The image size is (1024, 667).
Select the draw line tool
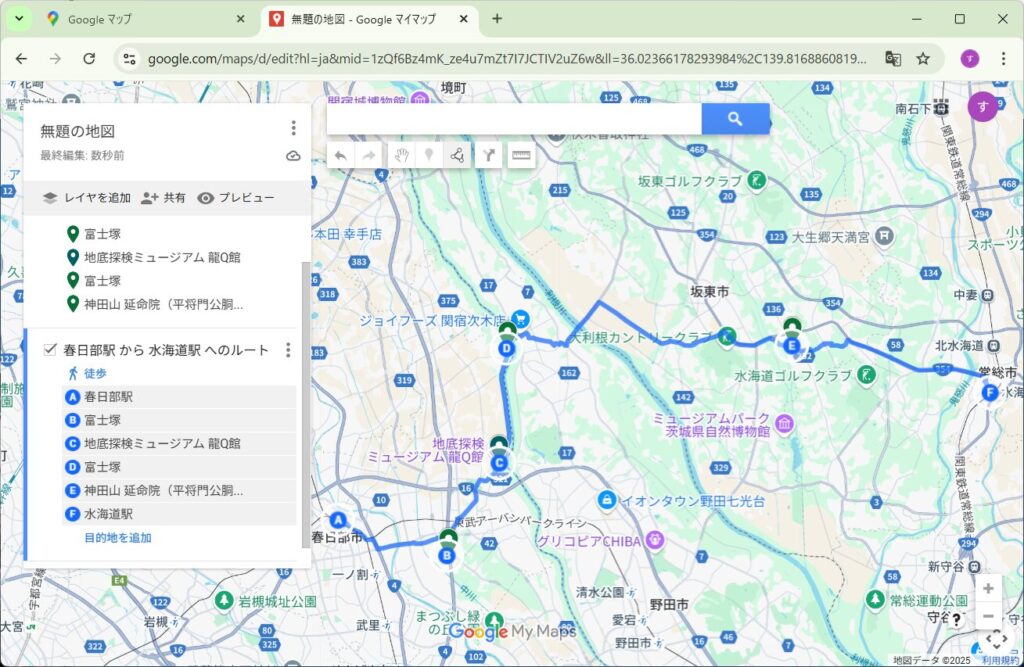click(458, 155)
